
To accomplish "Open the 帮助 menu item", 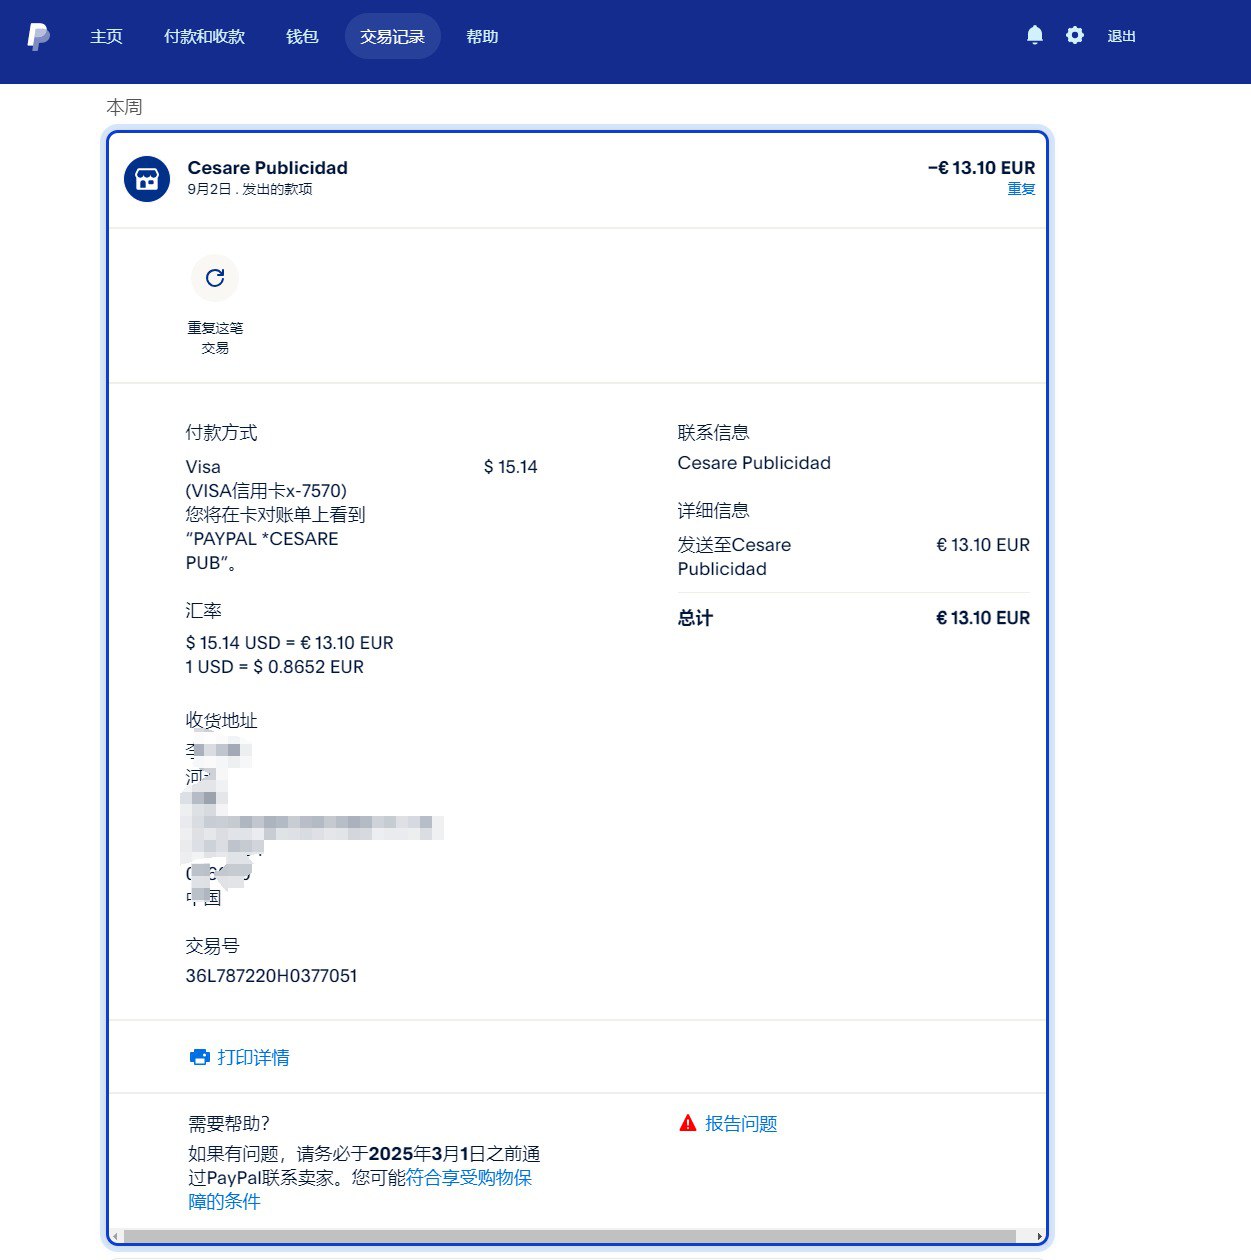I will point(482,37).
